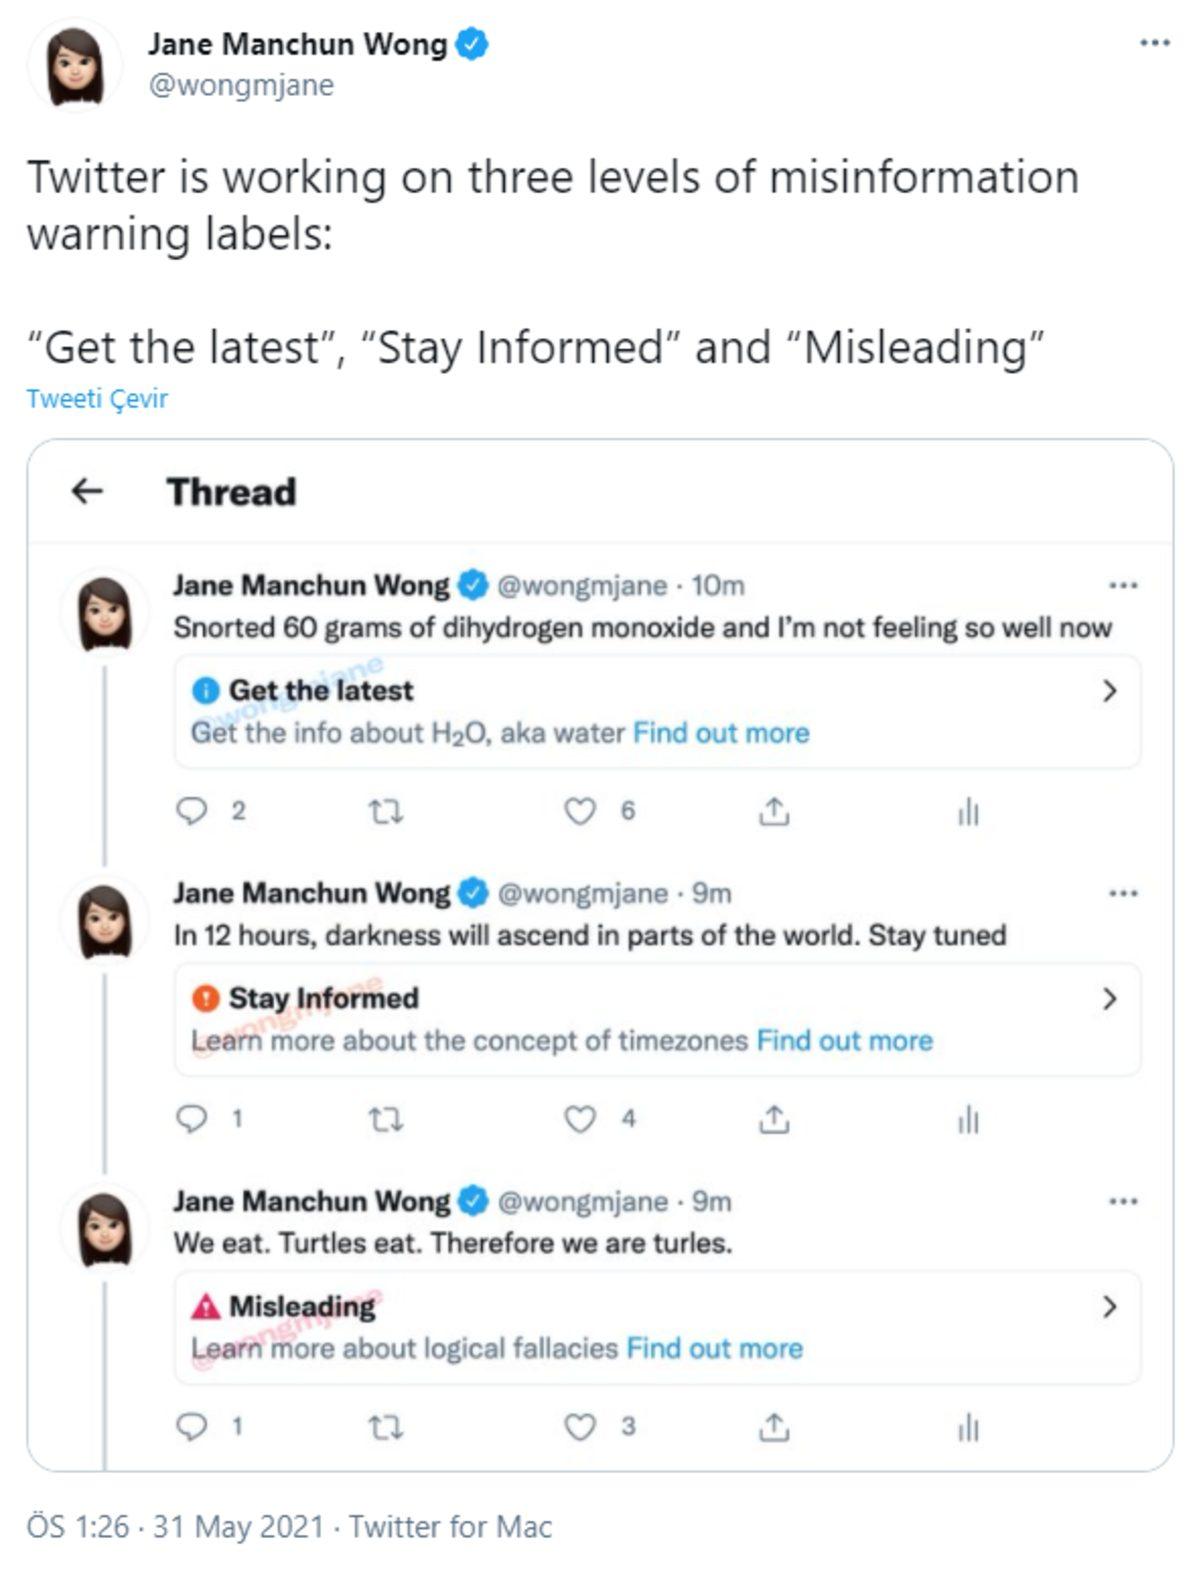Share the dihydrogen monoxide tweet
Image resolution: width=1200 pixels, height=1578 pixels.
click(x=773, y=811)
